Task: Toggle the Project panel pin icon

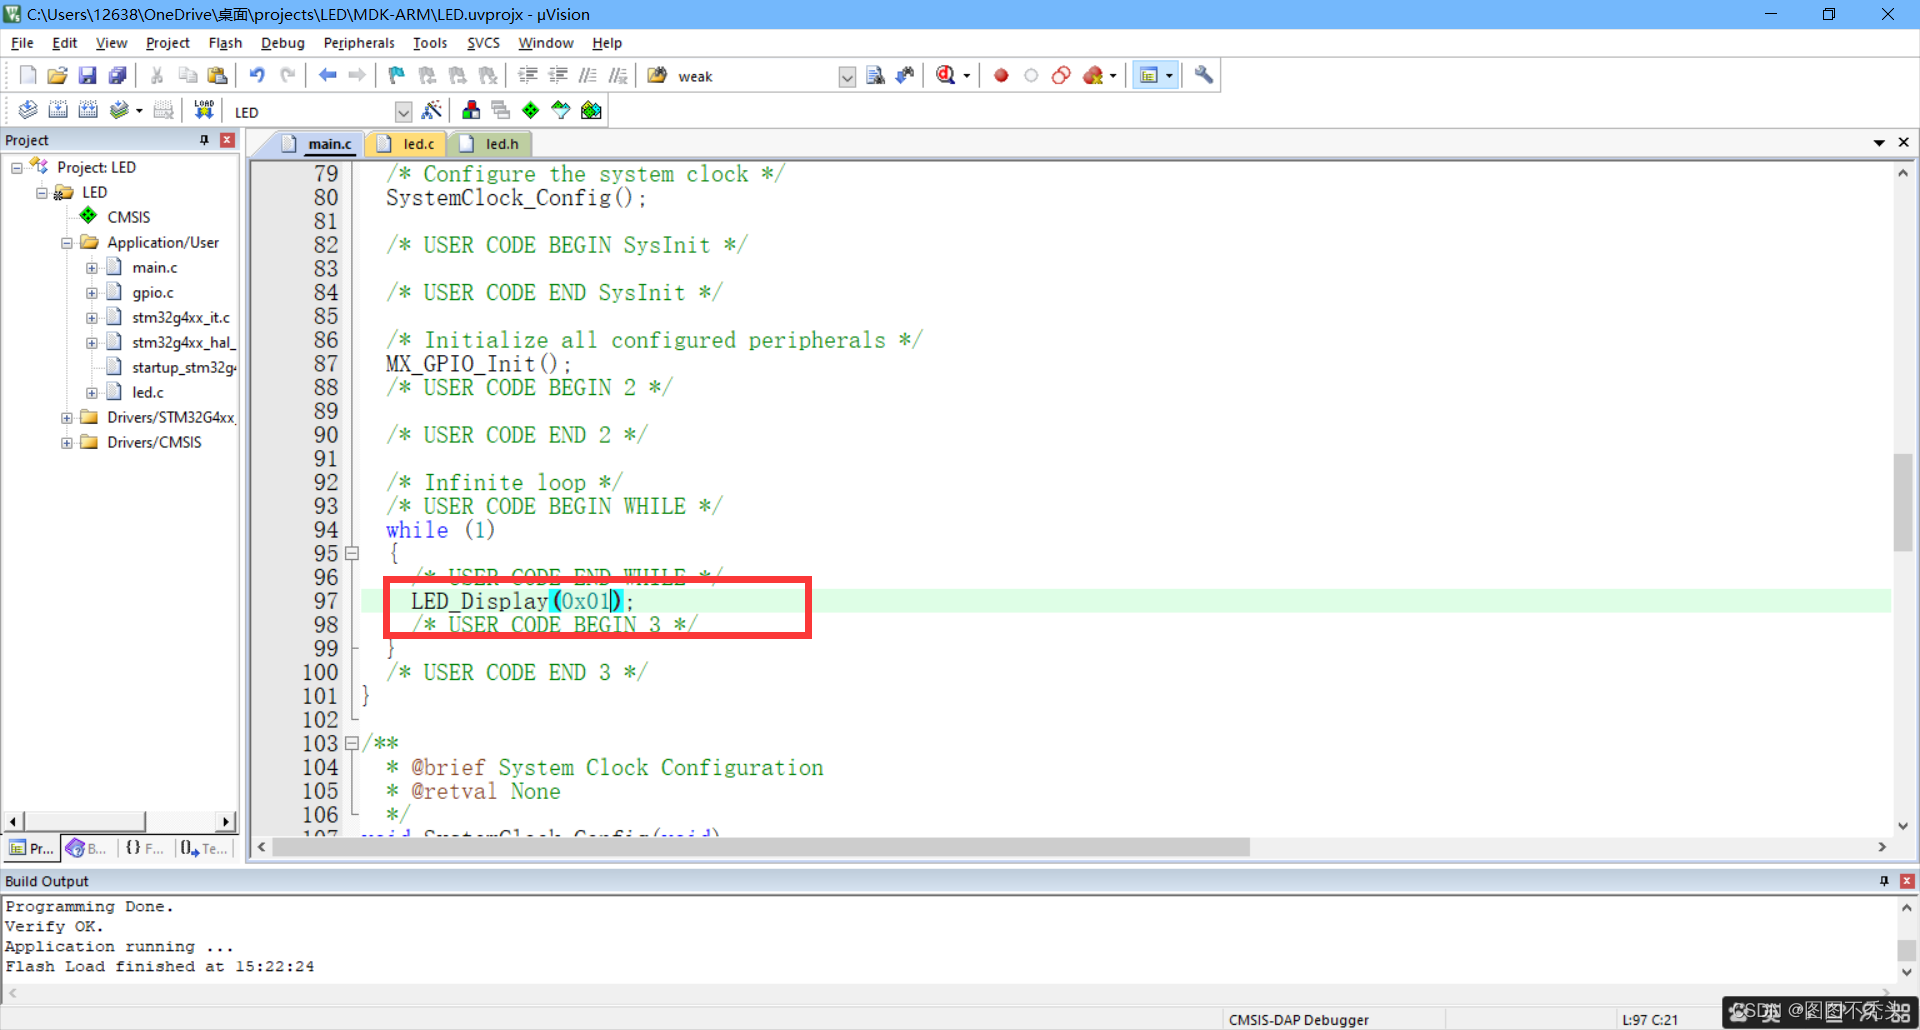Action: [x=203, y=140]
